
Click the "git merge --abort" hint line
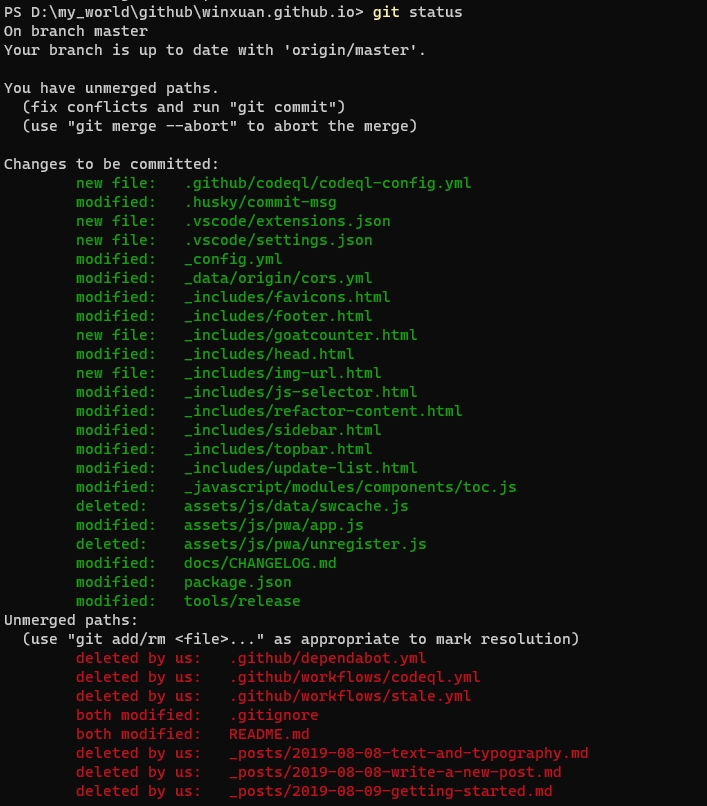click(220, 126)
